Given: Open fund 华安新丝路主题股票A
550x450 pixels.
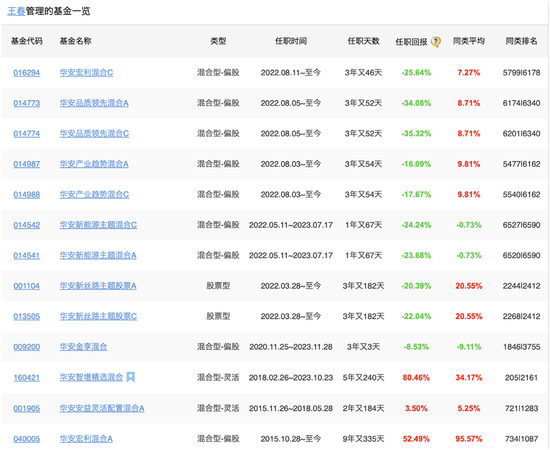Looking at the screenshot, I should [x=98, y=286].
